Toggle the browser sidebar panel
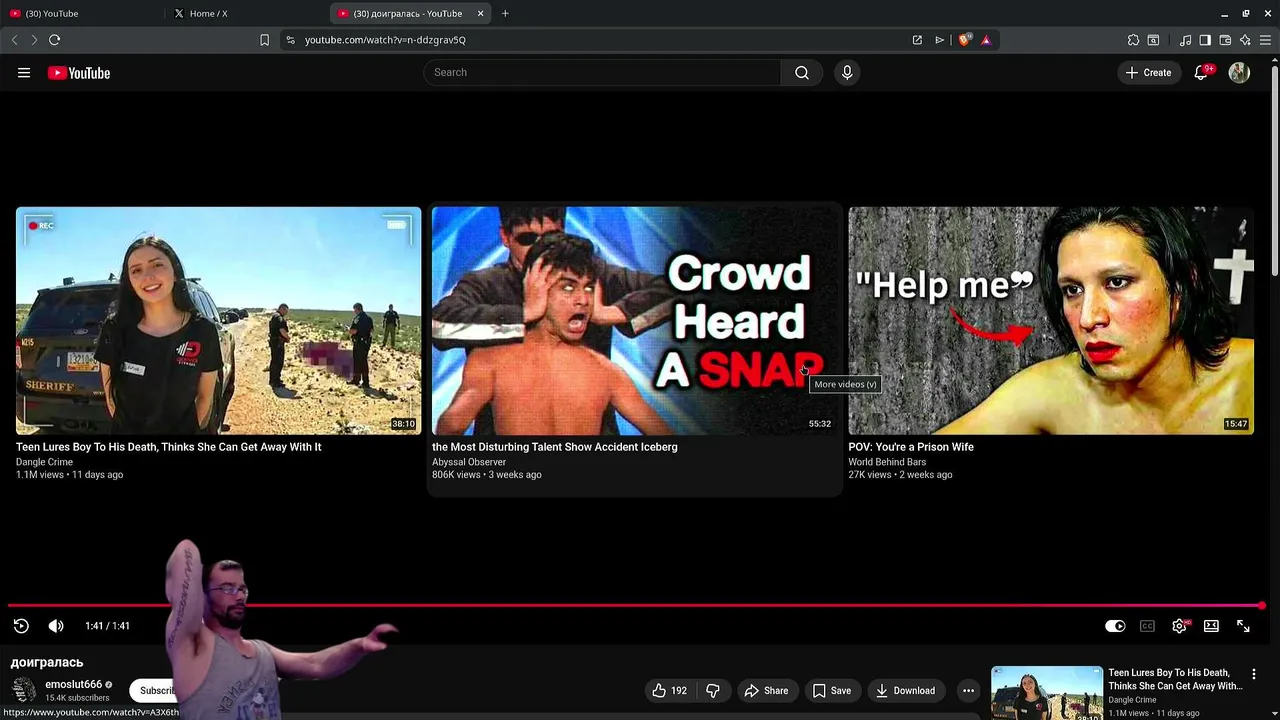 [x=1205, y=40]
